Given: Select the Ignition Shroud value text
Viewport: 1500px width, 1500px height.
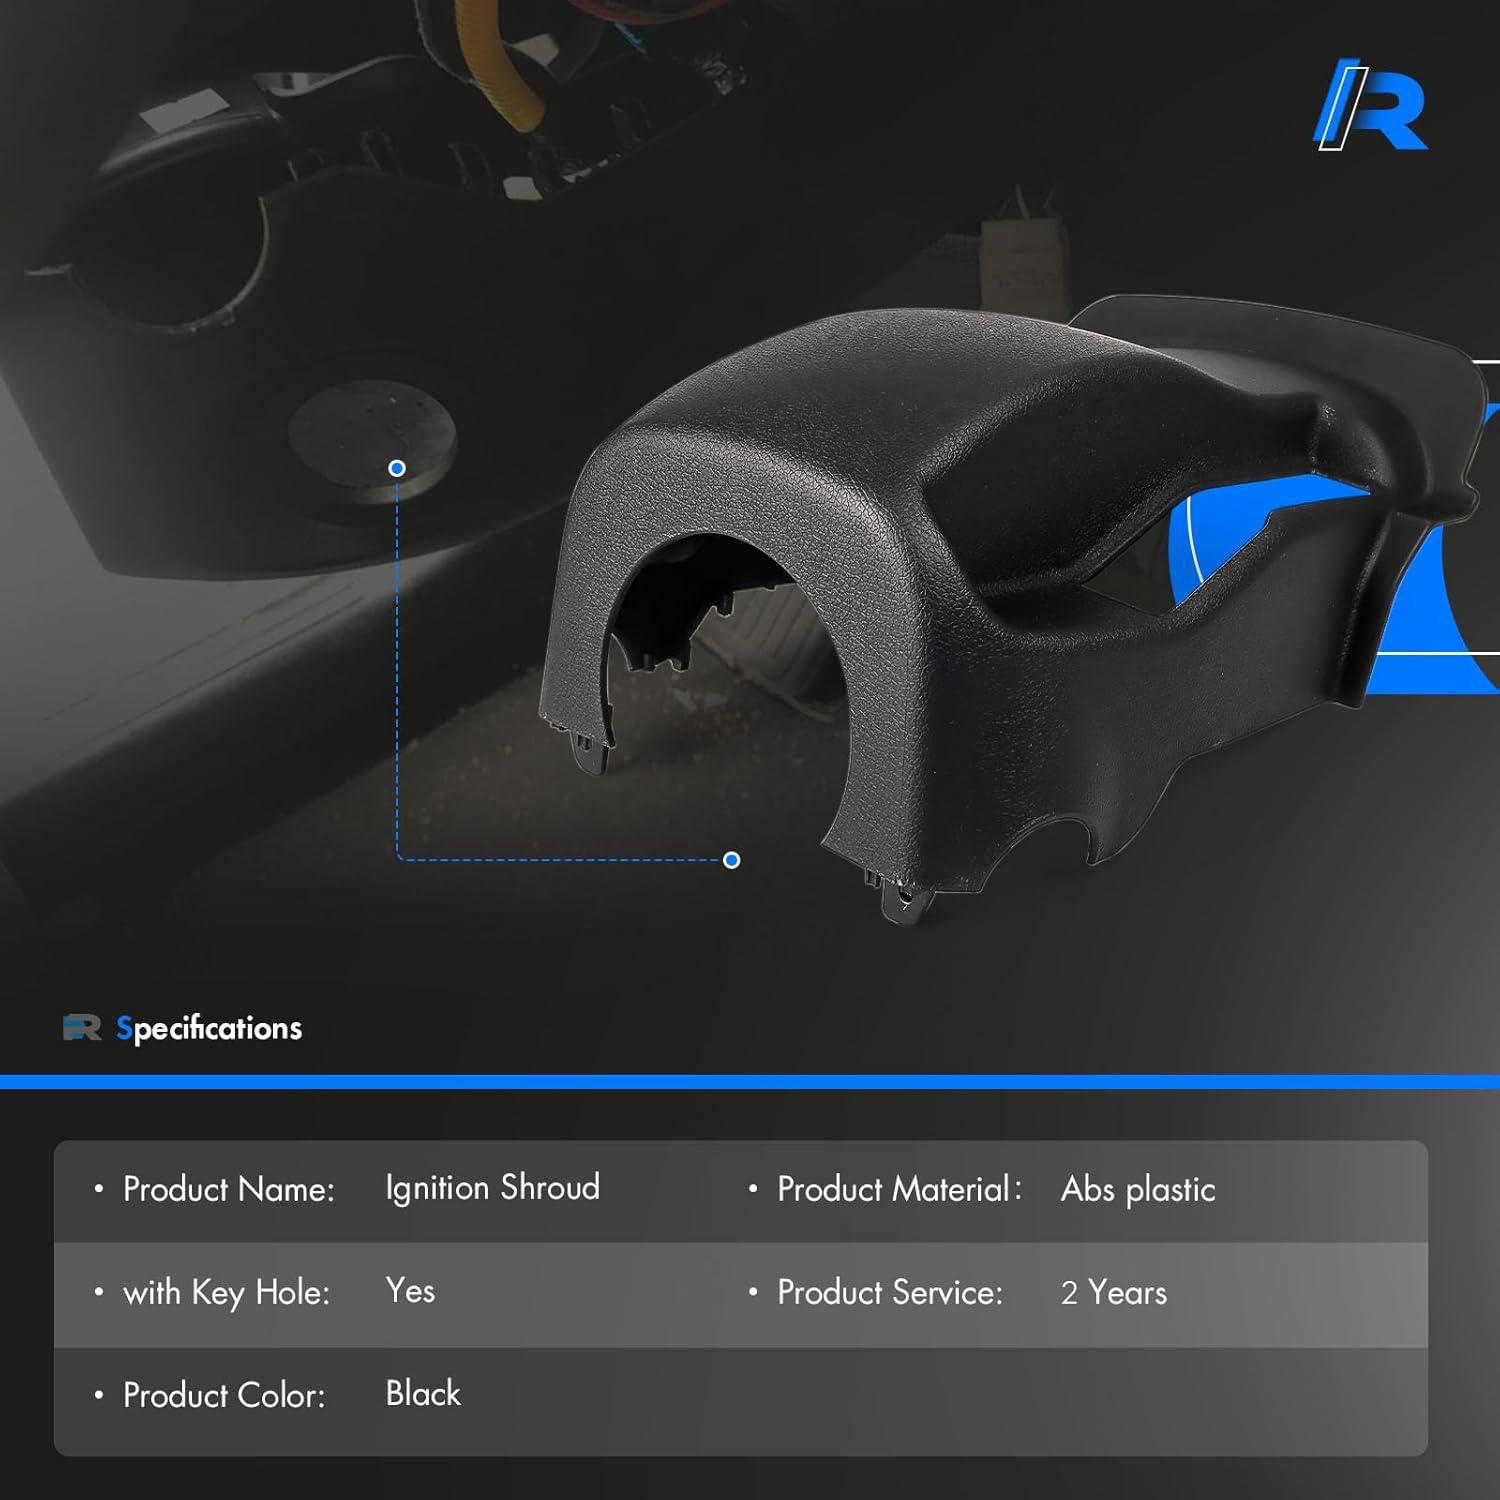Looking at the screenshot, I should point(492,1188).
